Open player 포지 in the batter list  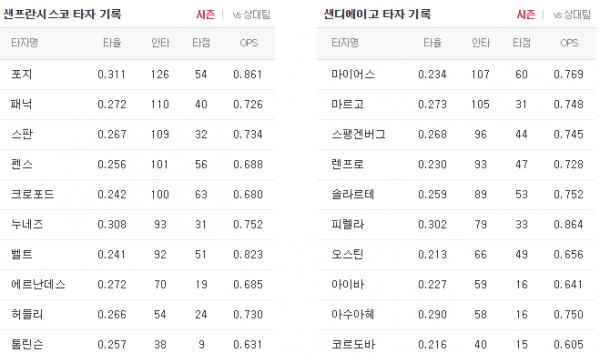point(137,74)
